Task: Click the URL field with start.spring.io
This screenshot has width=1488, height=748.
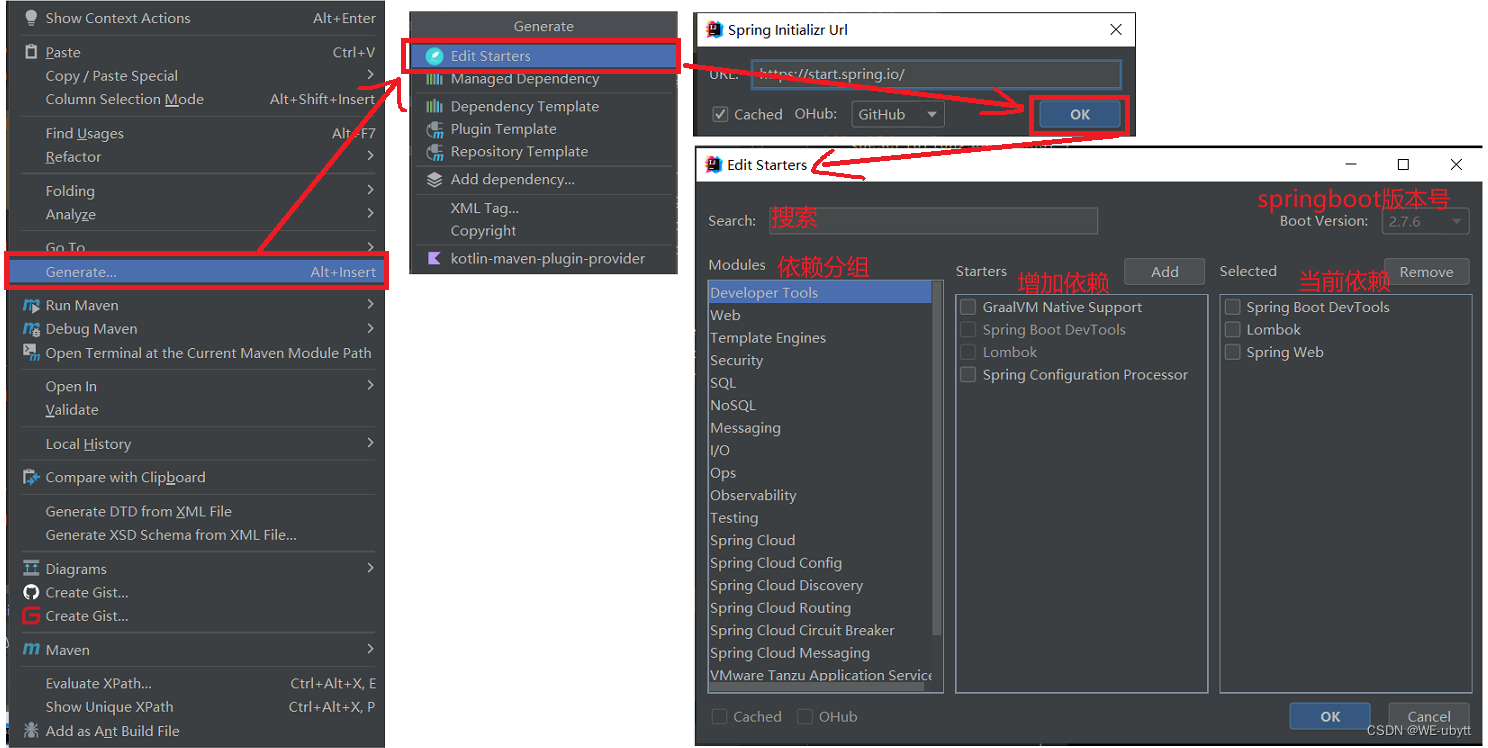Action: [x=936, y=74]
